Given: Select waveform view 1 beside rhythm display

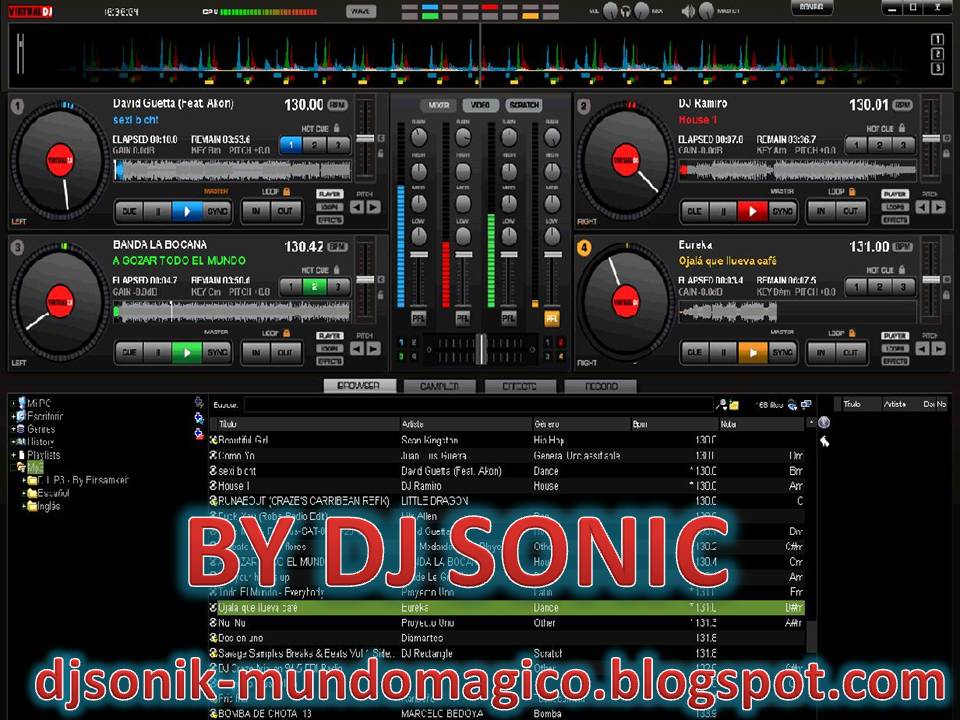Looking at the screenshot, I should click(937, 39).
